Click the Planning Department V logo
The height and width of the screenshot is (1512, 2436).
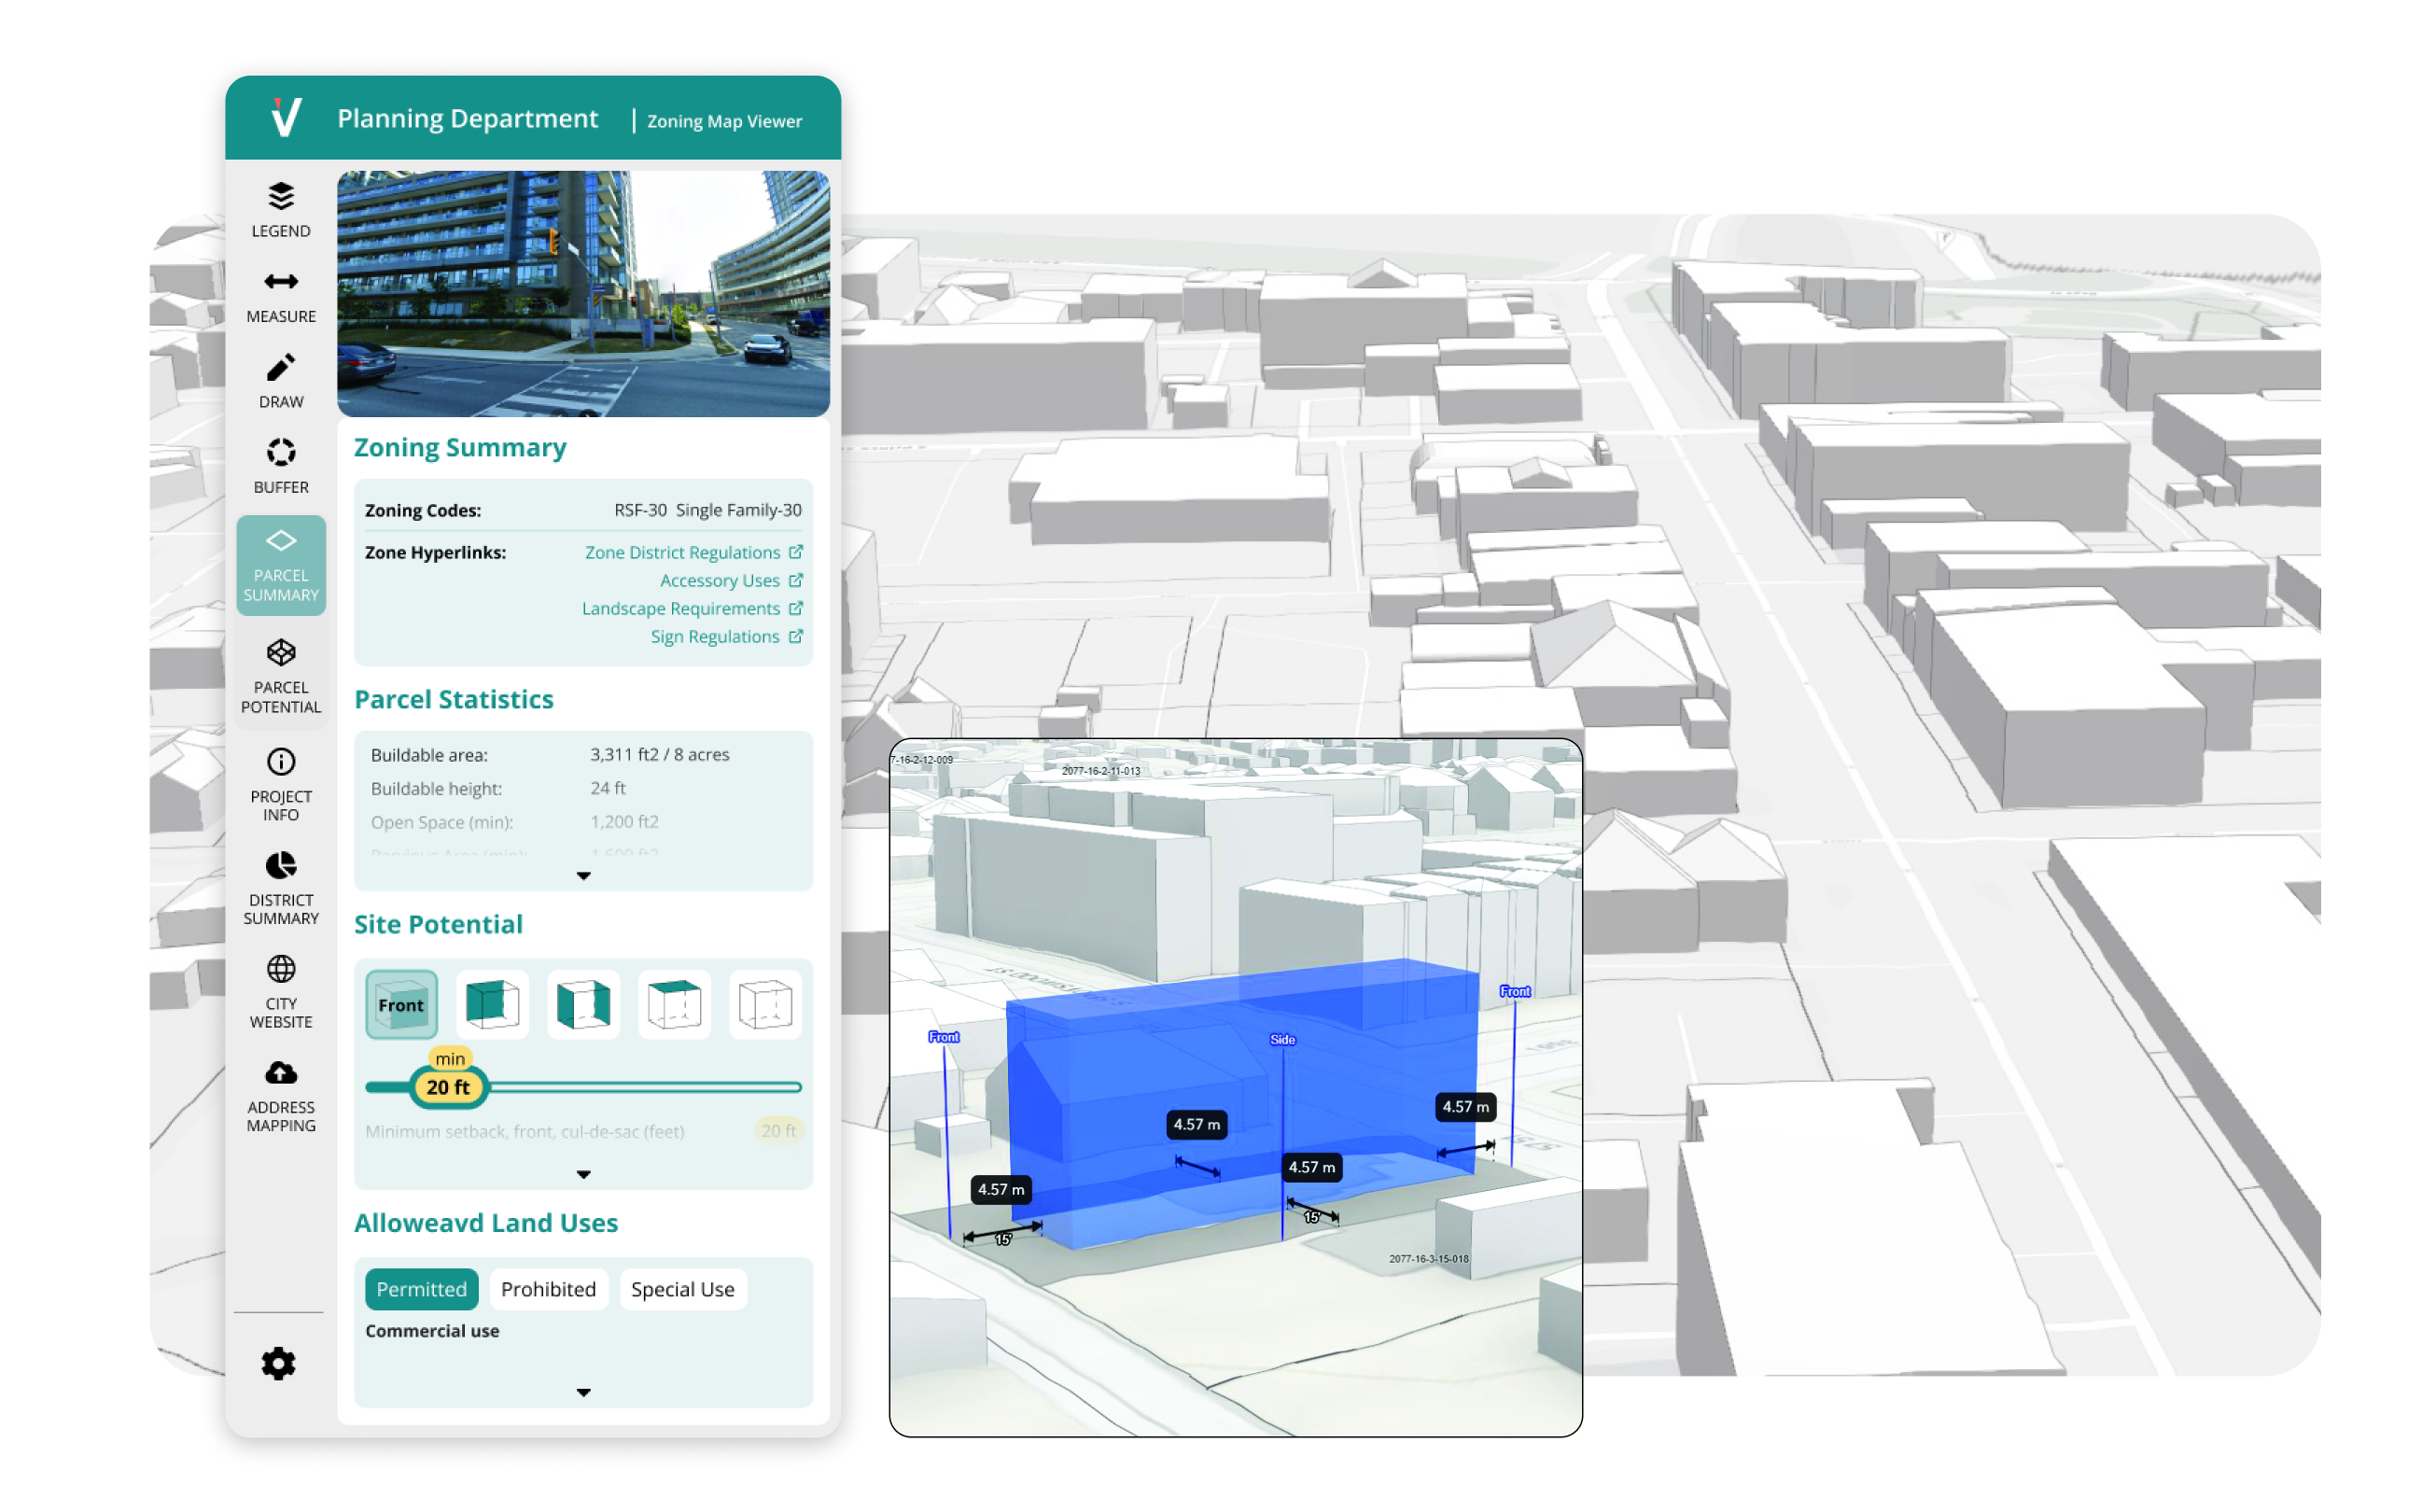pyautogui.click(x=287, y=117)
